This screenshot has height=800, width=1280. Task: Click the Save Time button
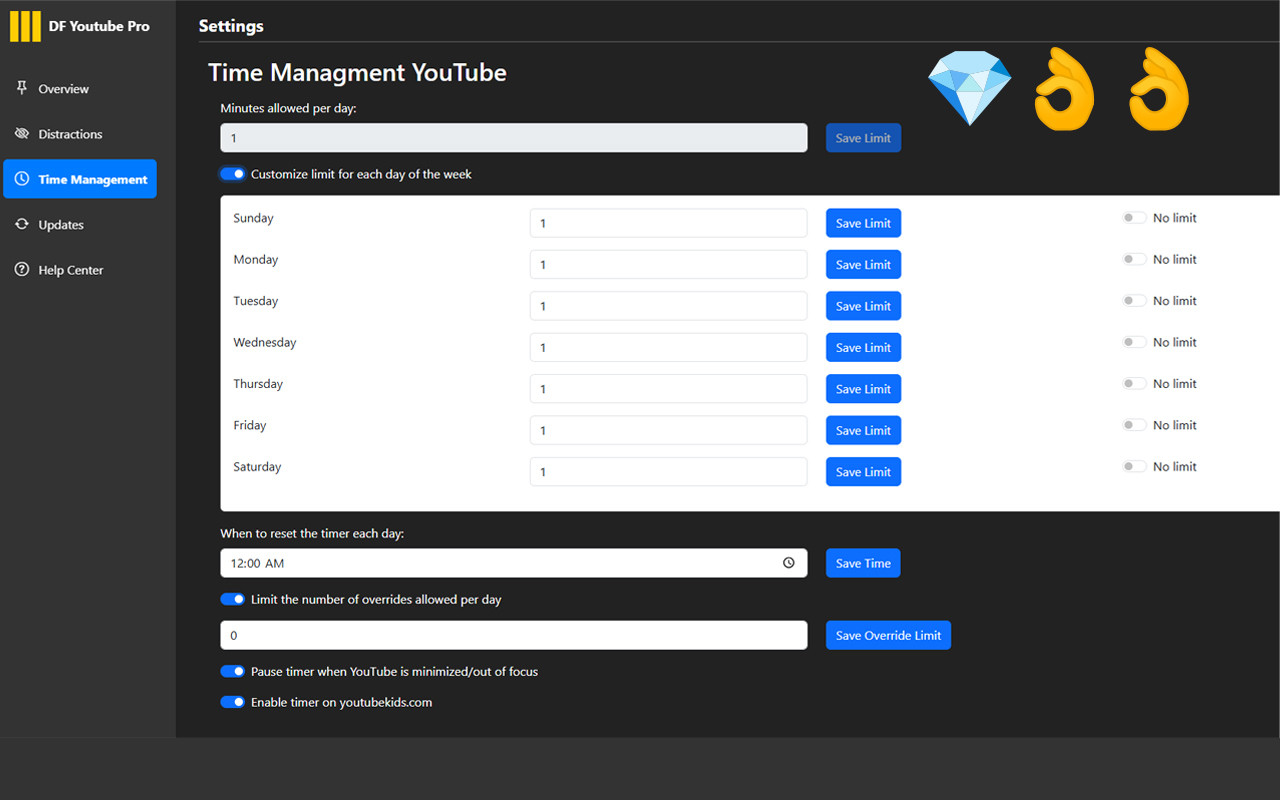[x=863, y=563]
